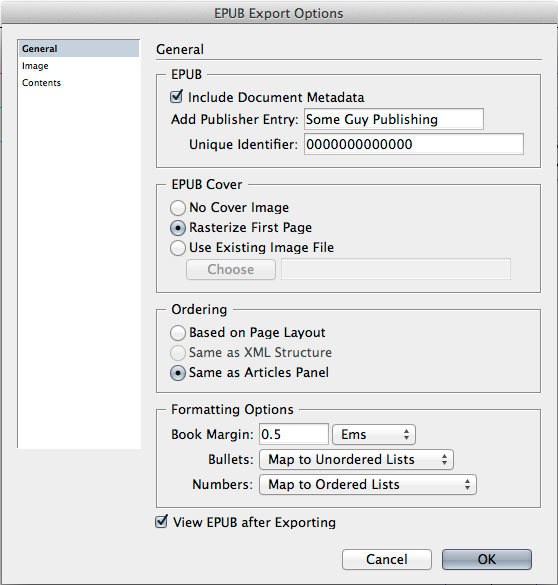The image size is (558, 585).
Task: Select Rasterize First Page option
Action: 178,228
